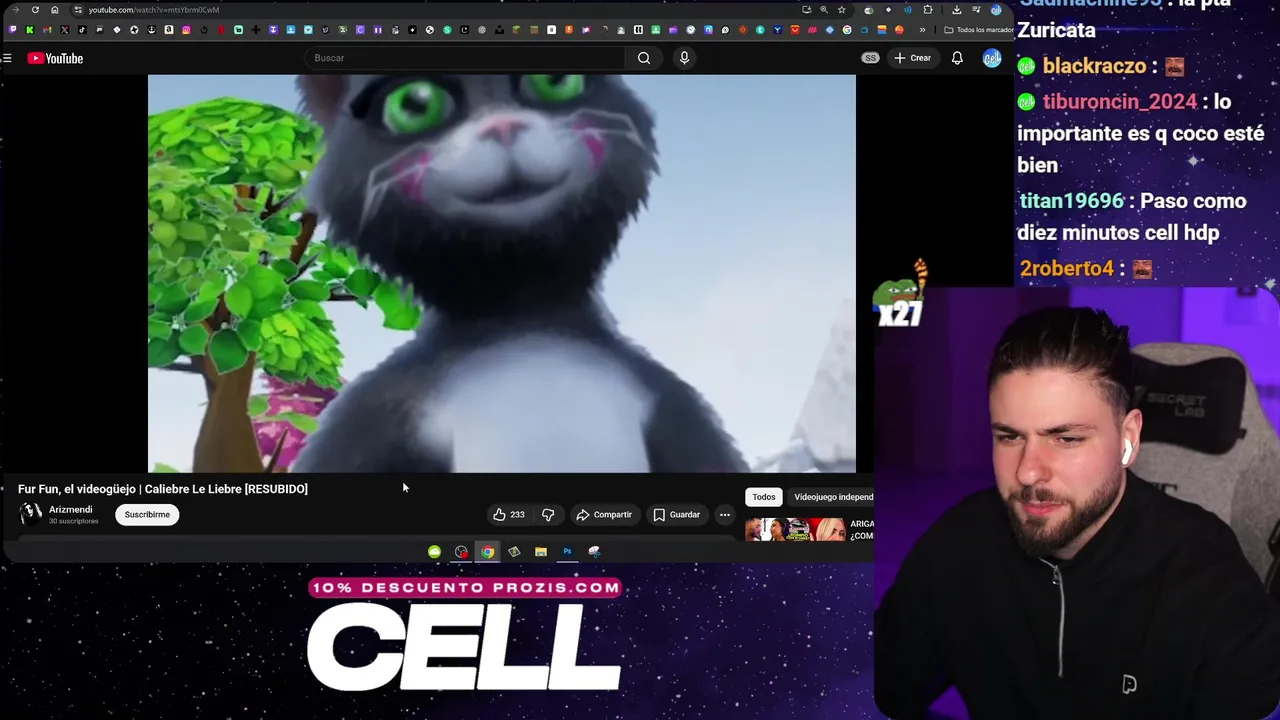The width and height of the screenshot is (1280, 720).
Task: Open the three-dot more actions menu
Action: 725,514
